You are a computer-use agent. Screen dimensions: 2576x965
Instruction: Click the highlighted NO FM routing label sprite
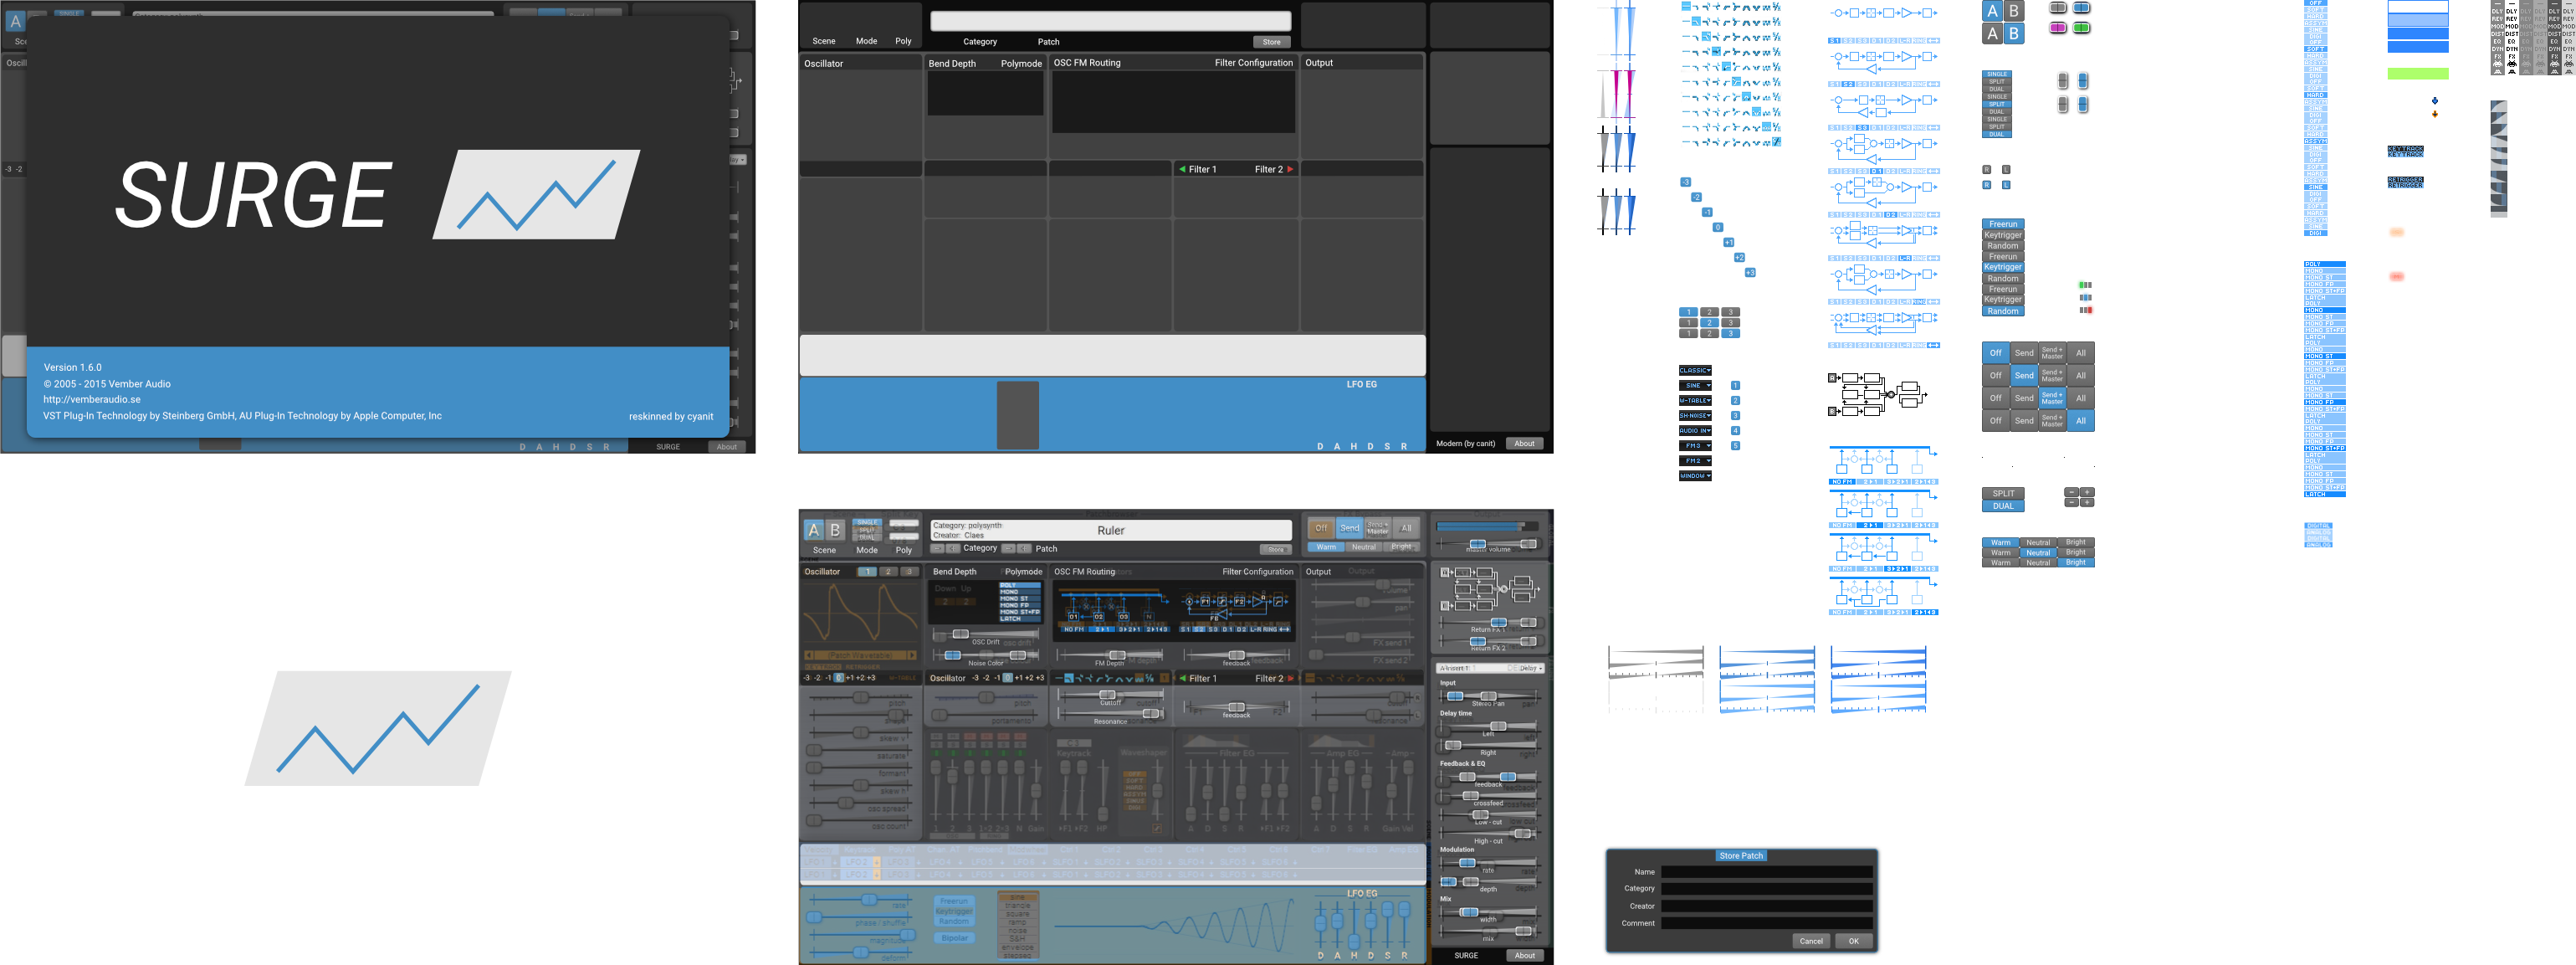(x=1842, y=482)
